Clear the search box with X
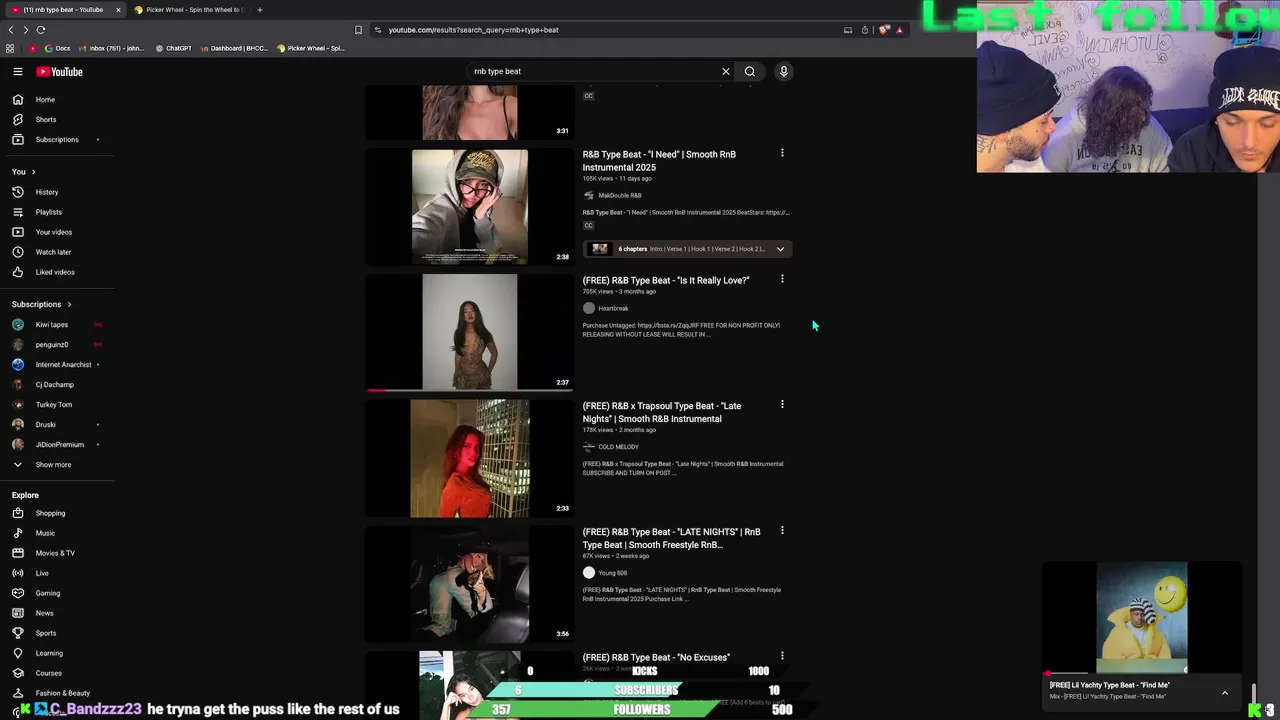1280x720 pixels. coord(726,71)
